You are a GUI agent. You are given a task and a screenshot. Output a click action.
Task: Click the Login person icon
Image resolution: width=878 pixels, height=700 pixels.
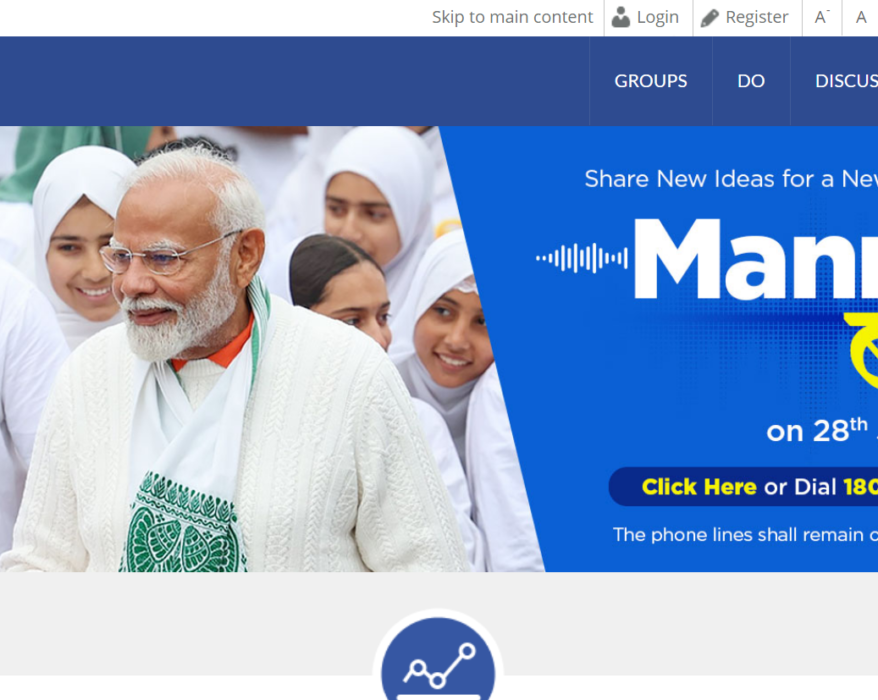point(620,17)
